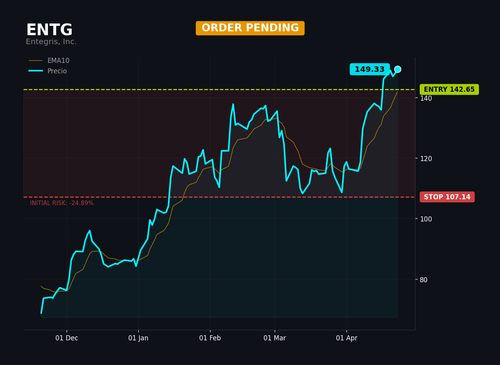Click the 100 y-axis tick label
This screenshot has height=365, width=500.
426,219
